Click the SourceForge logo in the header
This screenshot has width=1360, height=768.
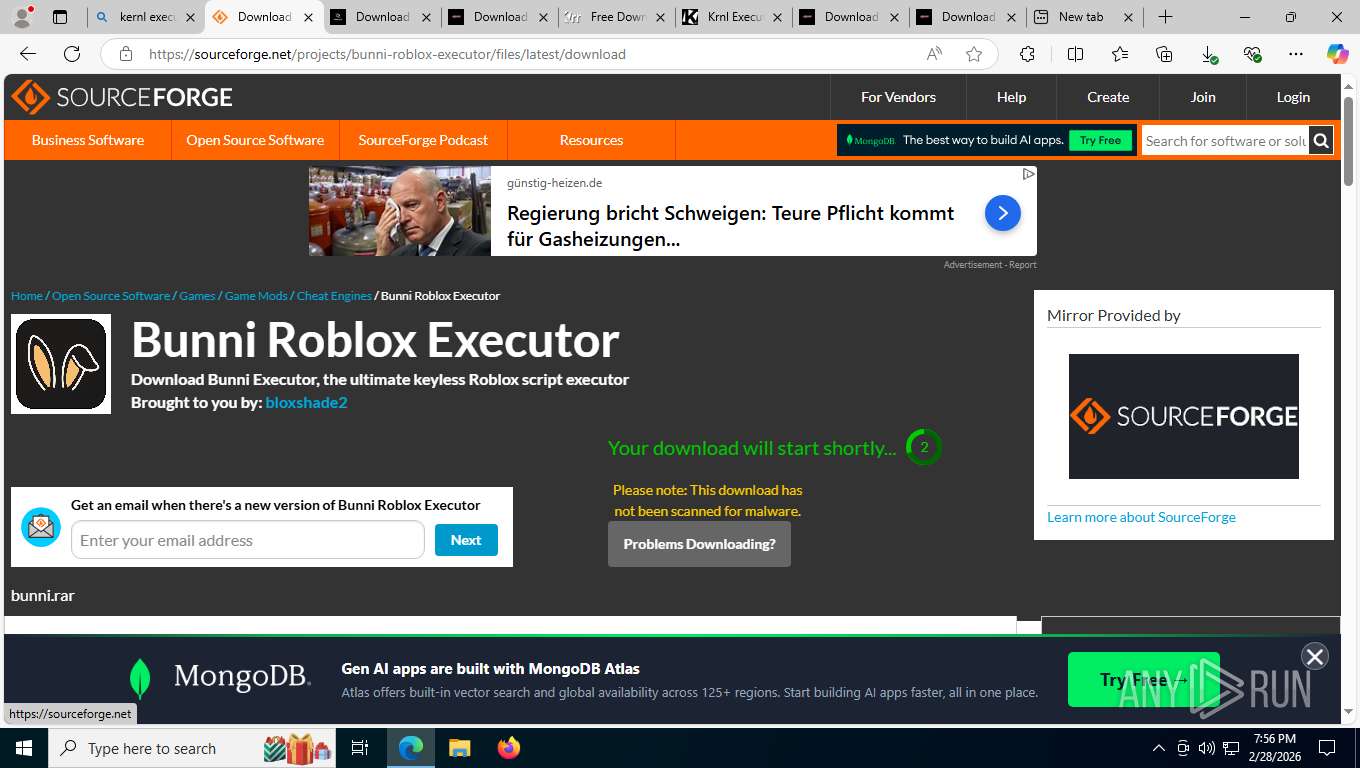(122, 97)
